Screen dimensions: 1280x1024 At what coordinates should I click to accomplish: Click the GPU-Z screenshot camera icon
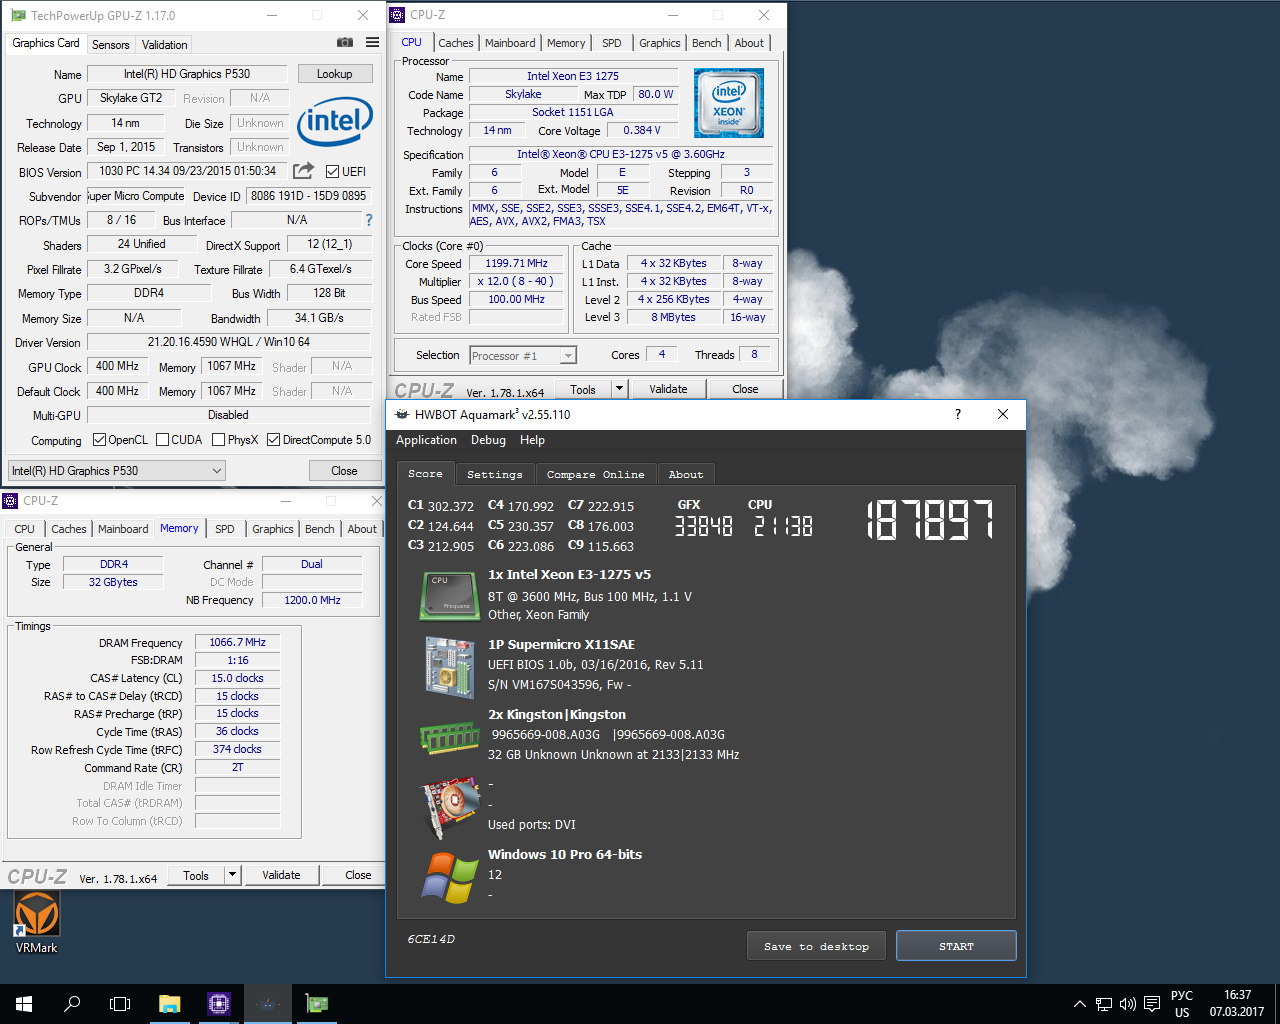[x=344, y=43]
